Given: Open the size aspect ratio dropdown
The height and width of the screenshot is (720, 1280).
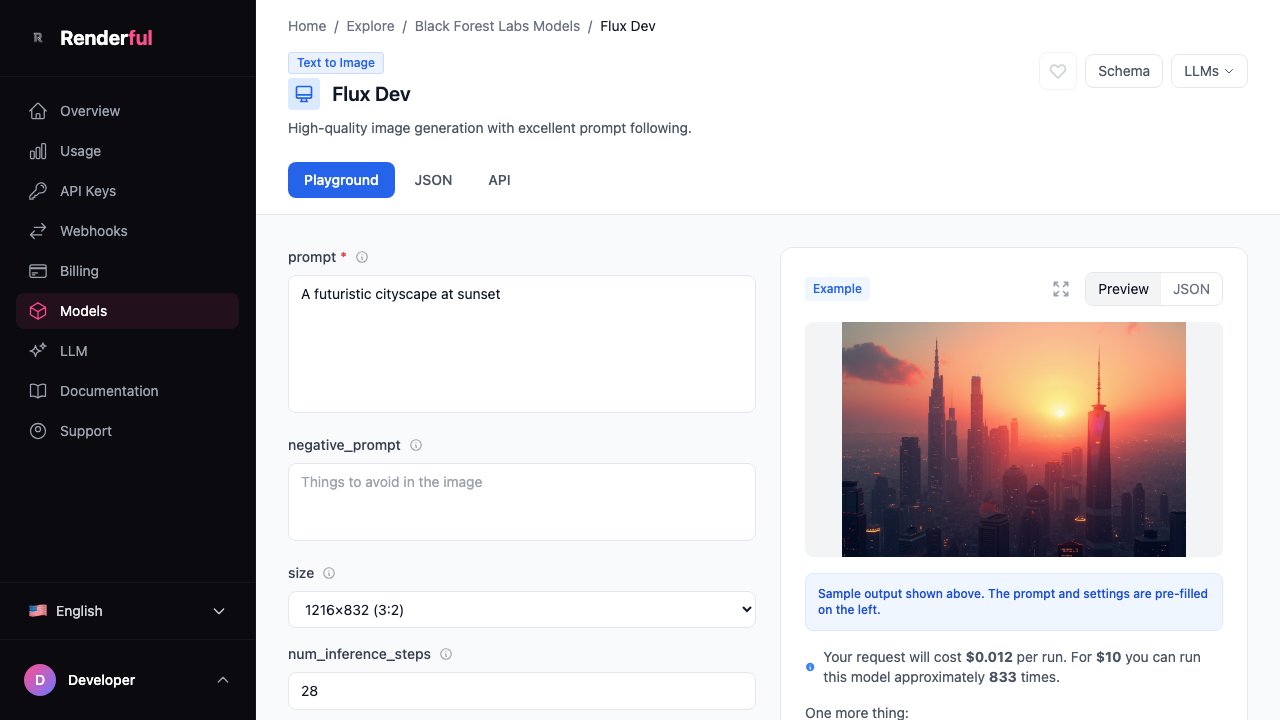Looking at the screenshot, I should [521, 609].
